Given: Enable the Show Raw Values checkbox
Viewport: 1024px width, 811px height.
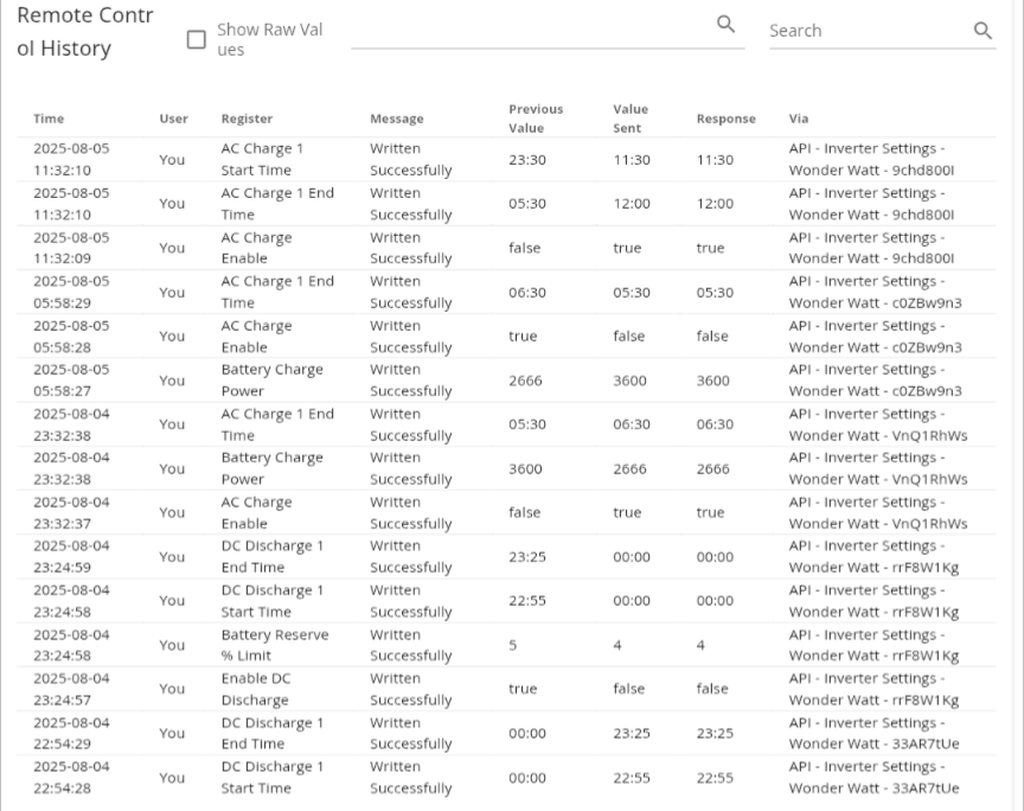Looking at the screenshot, I should [197, 40].
